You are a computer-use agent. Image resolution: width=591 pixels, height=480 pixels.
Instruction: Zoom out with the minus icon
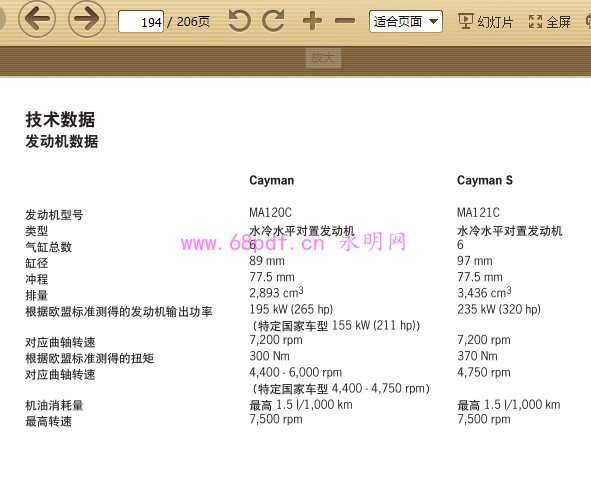[x=345, y=21]
